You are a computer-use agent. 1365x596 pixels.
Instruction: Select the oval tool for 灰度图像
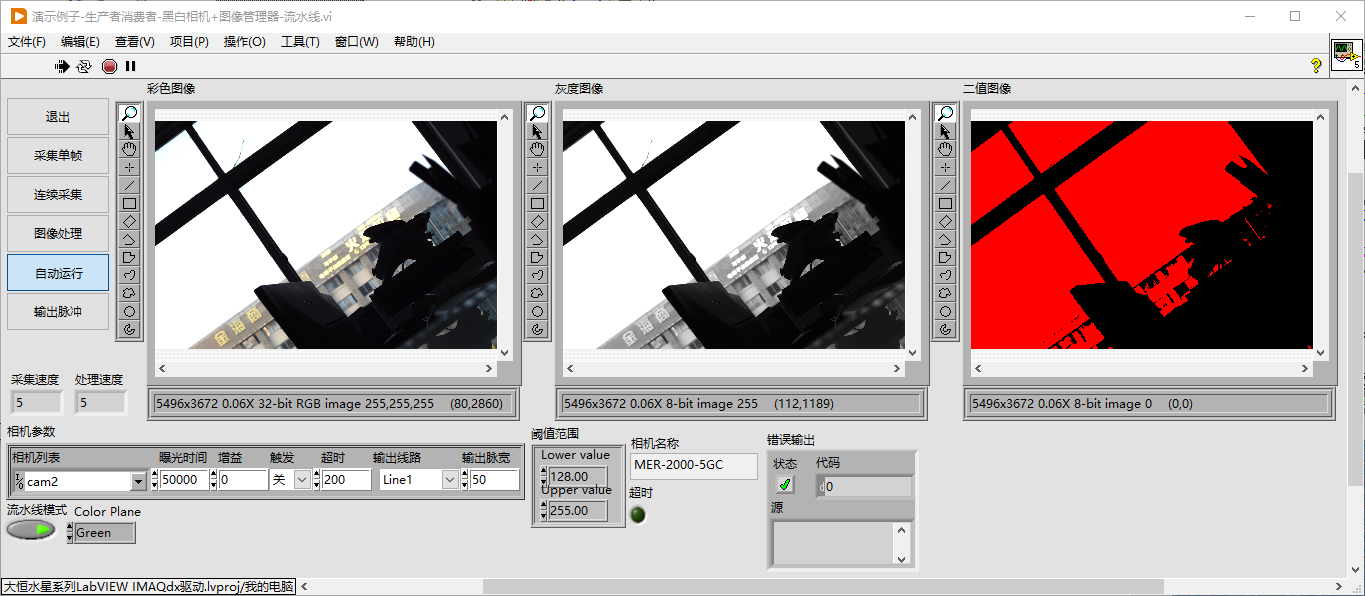(538, 311)
